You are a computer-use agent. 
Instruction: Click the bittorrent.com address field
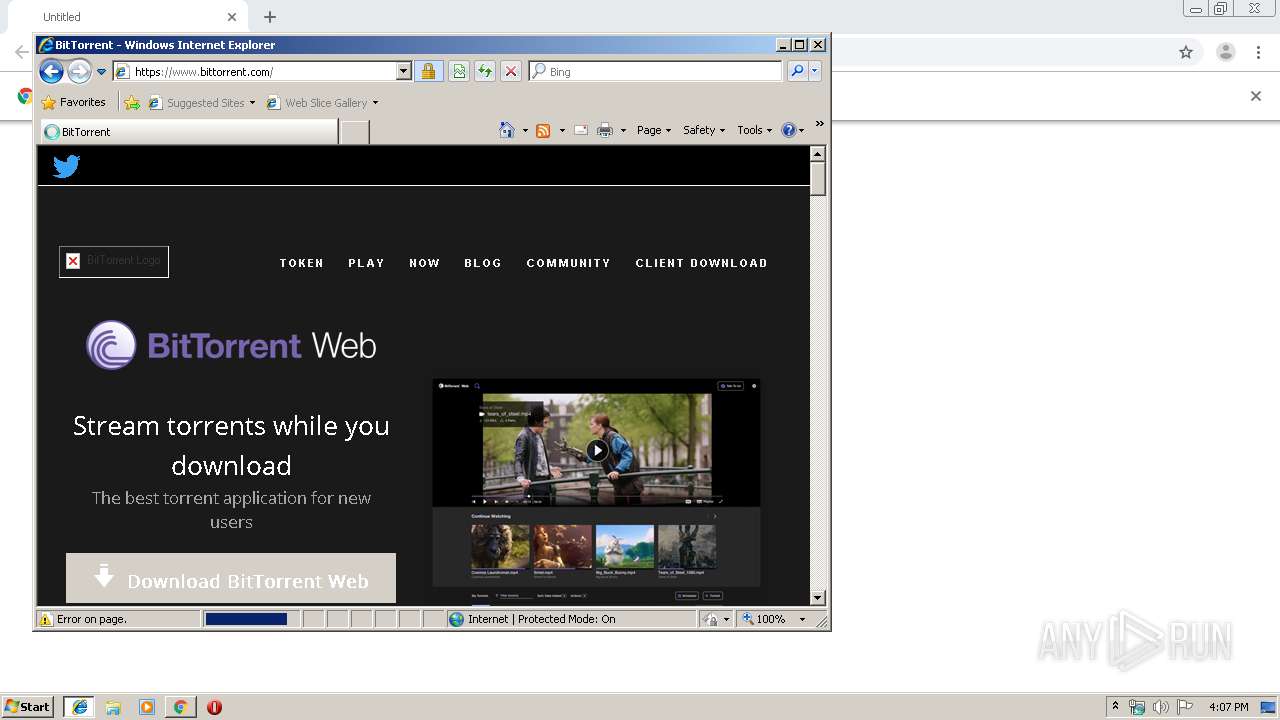pos(262,71)
